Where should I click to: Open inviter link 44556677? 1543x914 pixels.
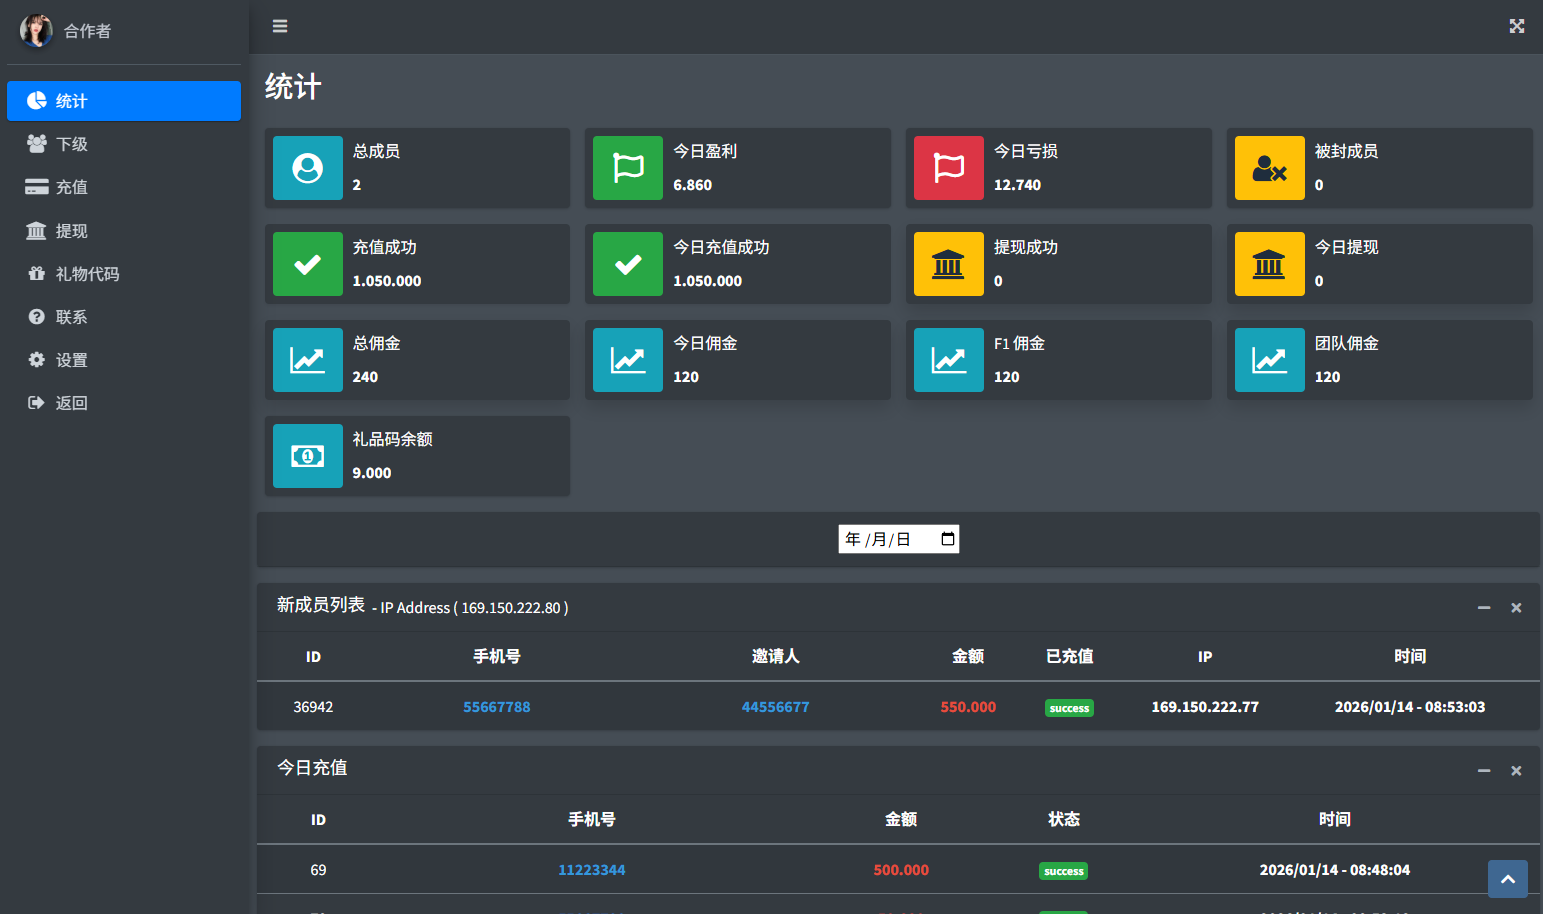775,707
